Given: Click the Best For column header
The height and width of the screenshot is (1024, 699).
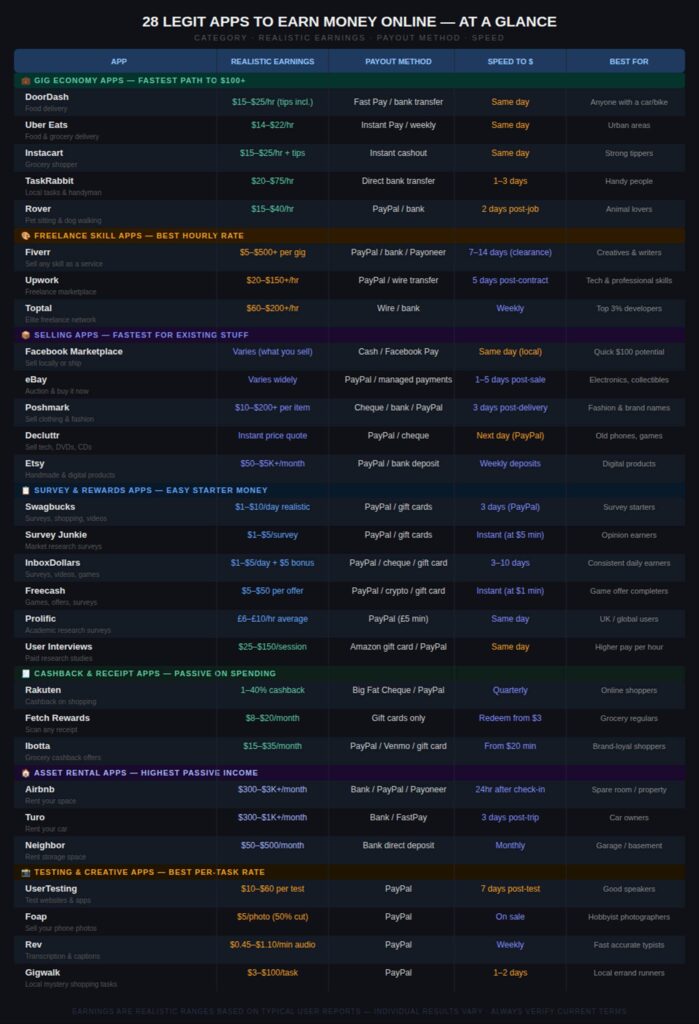Looking at the screenshot, I should [628, 61].
